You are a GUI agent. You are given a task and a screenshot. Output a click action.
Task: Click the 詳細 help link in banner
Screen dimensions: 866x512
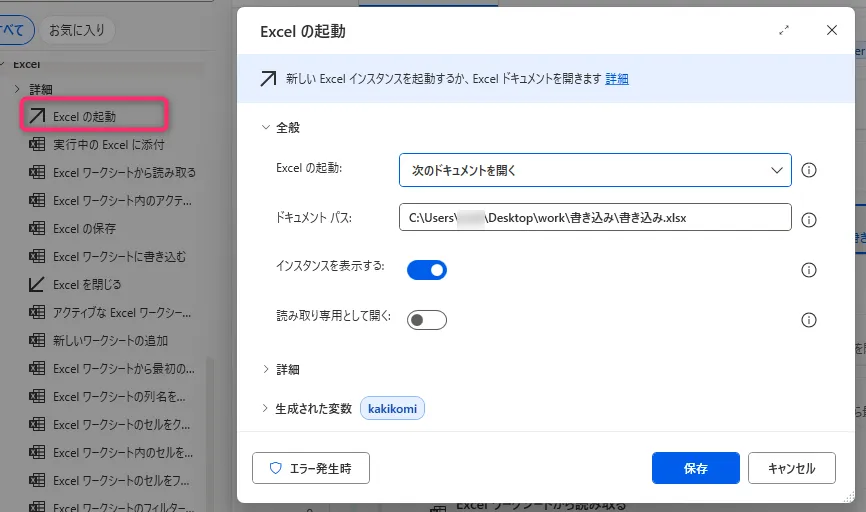coord(617,79)
